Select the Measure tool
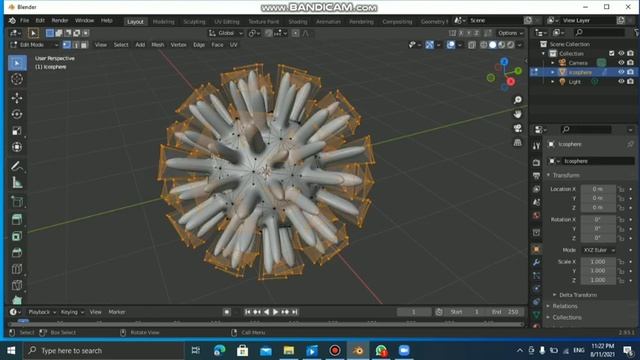This screenshot has width=640, height=360. click(17, 182)
